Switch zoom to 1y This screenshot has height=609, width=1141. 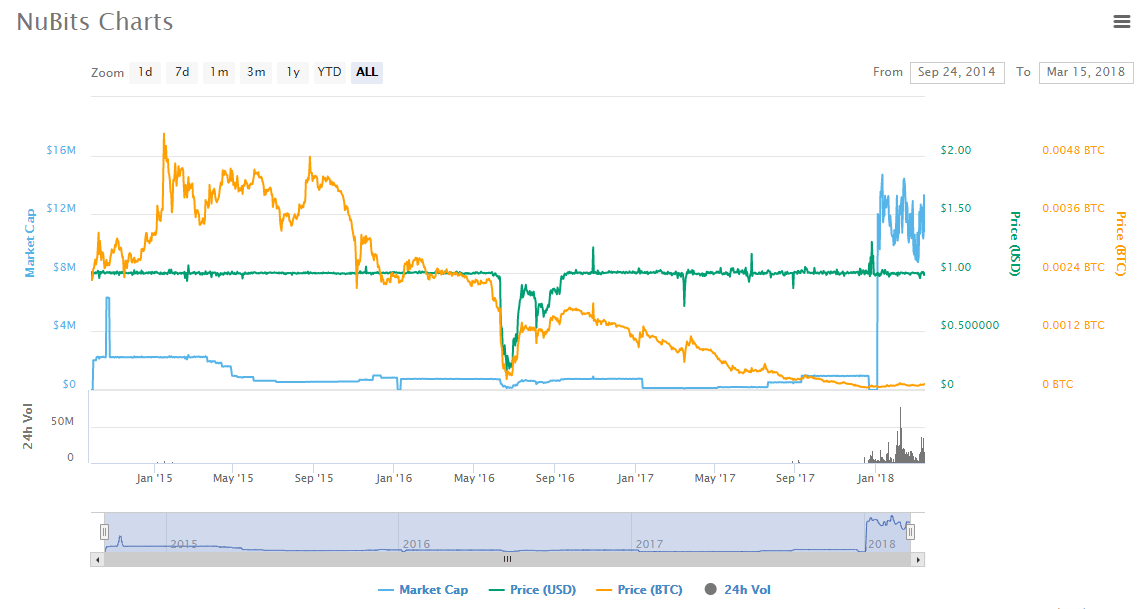coord(293,72)
